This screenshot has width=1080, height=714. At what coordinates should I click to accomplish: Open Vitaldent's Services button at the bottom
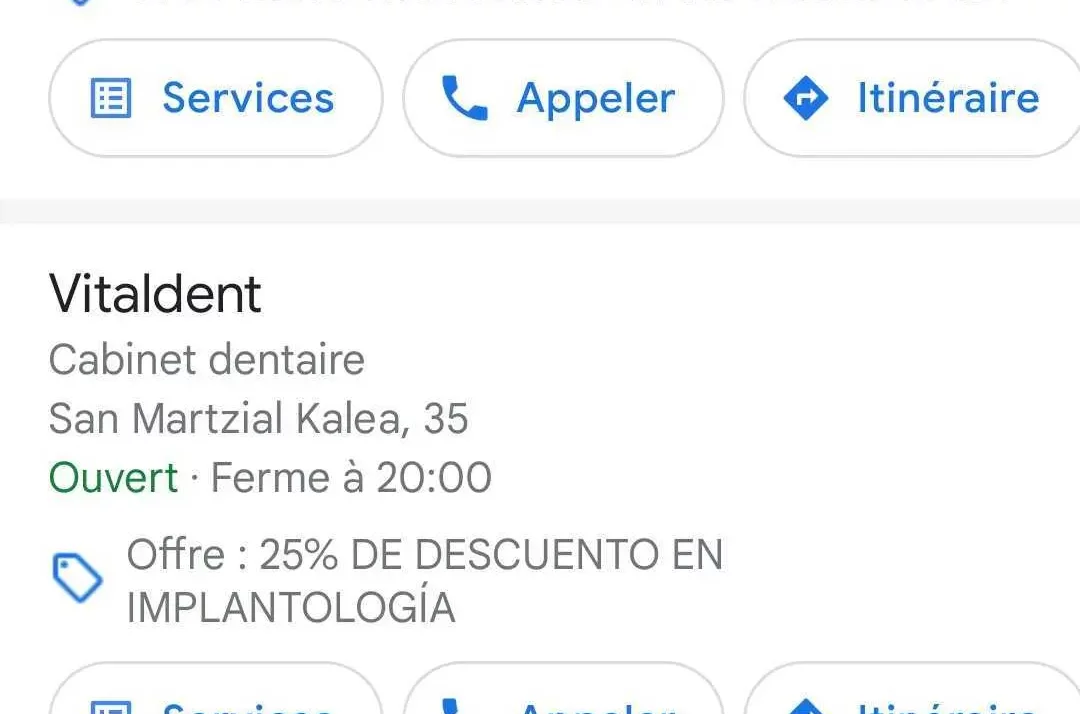tap(216, 689)
